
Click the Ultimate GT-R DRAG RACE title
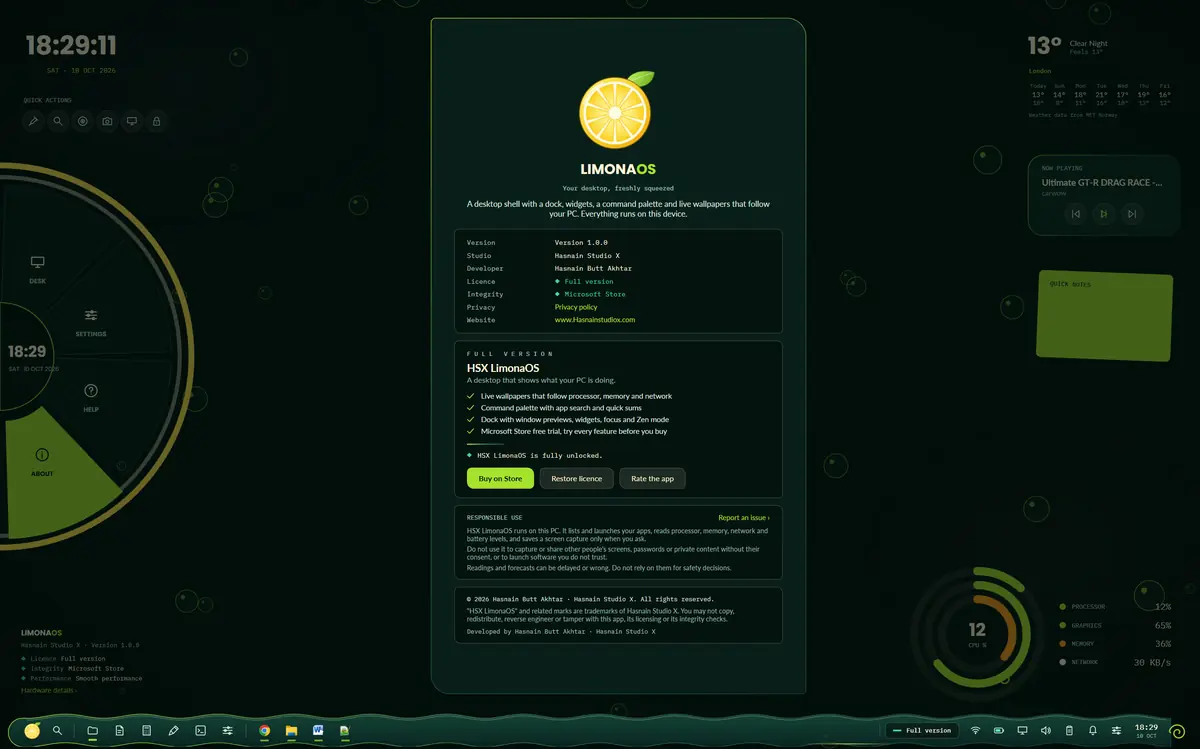(1102, 183)
